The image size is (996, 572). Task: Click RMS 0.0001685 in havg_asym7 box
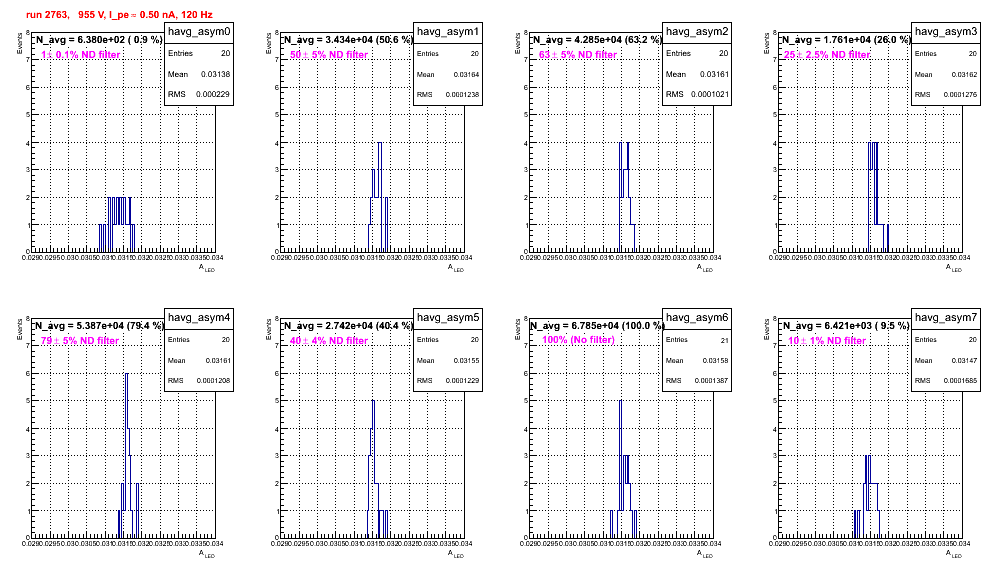point(946,380)
